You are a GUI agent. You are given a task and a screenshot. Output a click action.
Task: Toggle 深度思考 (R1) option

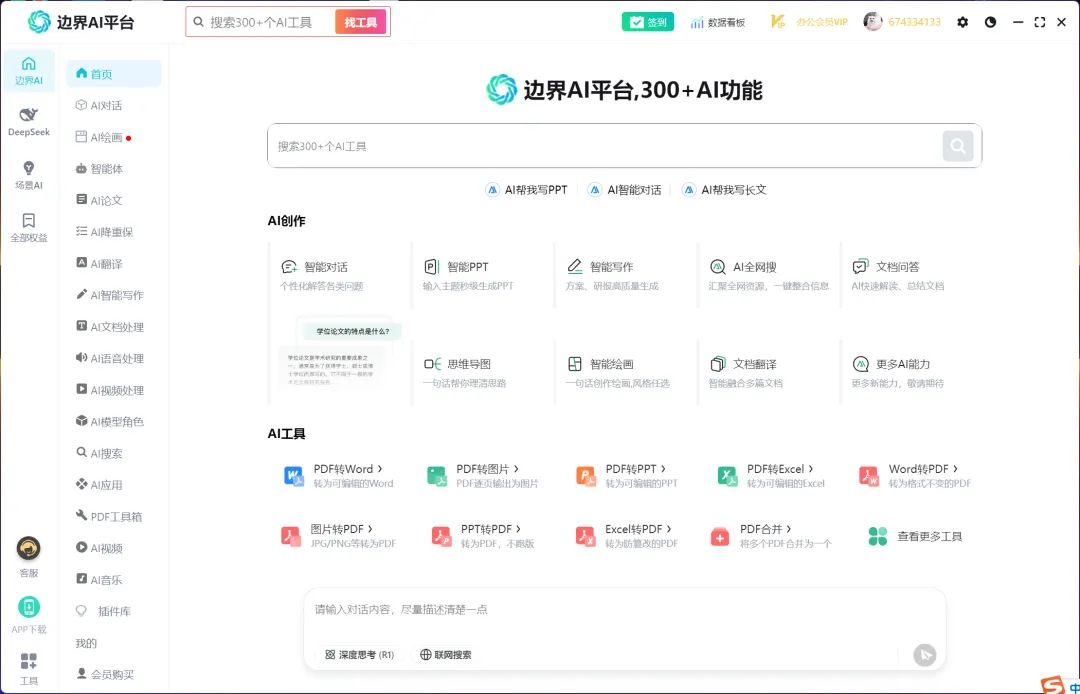tap(359, 655)
